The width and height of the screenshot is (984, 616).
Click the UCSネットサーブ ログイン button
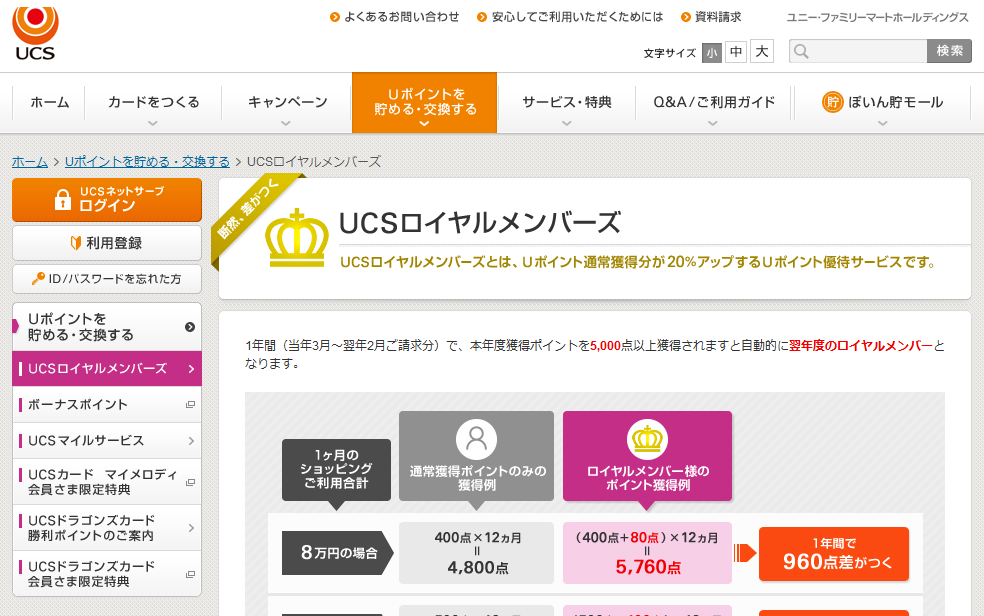click(107, 199)
